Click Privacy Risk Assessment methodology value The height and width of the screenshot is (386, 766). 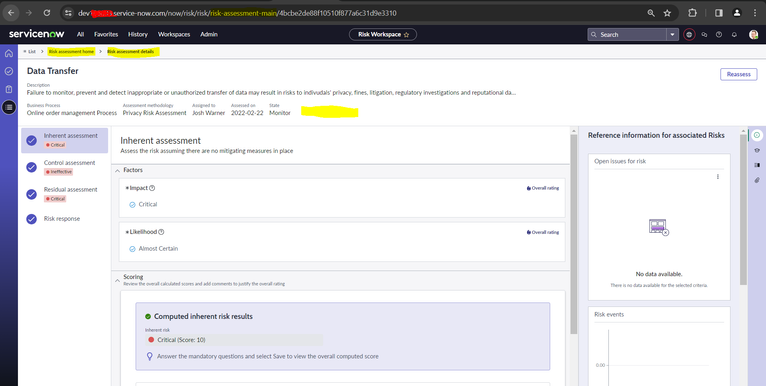[x=154, y=113]
